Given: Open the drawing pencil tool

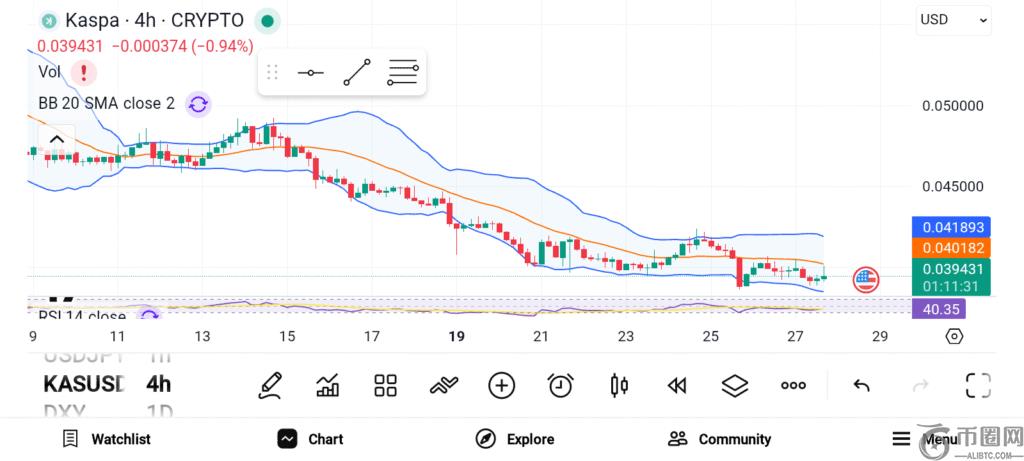Looking at the screenshot, I should (269, 385).
